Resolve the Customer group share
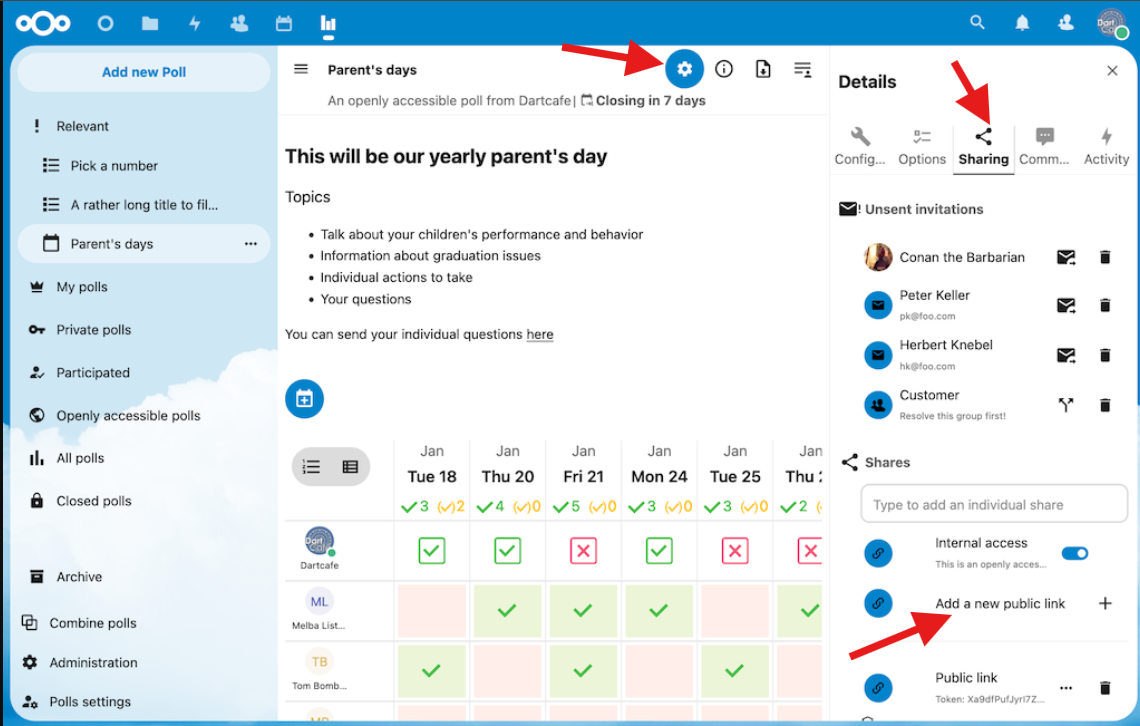Image resolution: width=1140 pixels, height=726 pixels. coord(1066,405)
